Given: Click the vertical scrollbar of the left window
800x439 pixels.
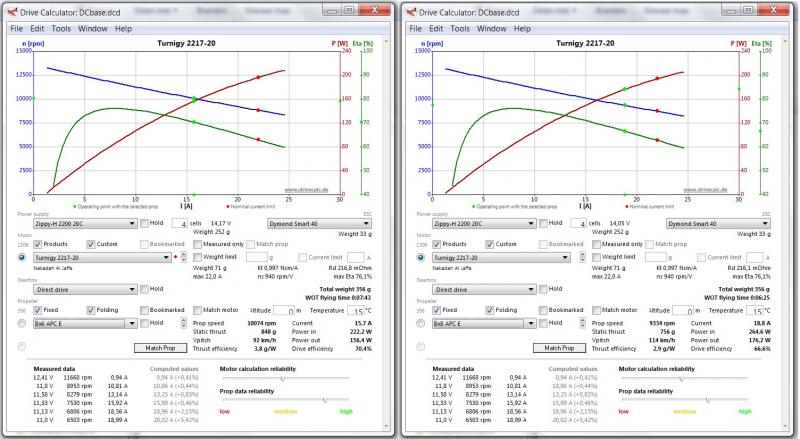Looking at the screenshot, I should [386, 233].
